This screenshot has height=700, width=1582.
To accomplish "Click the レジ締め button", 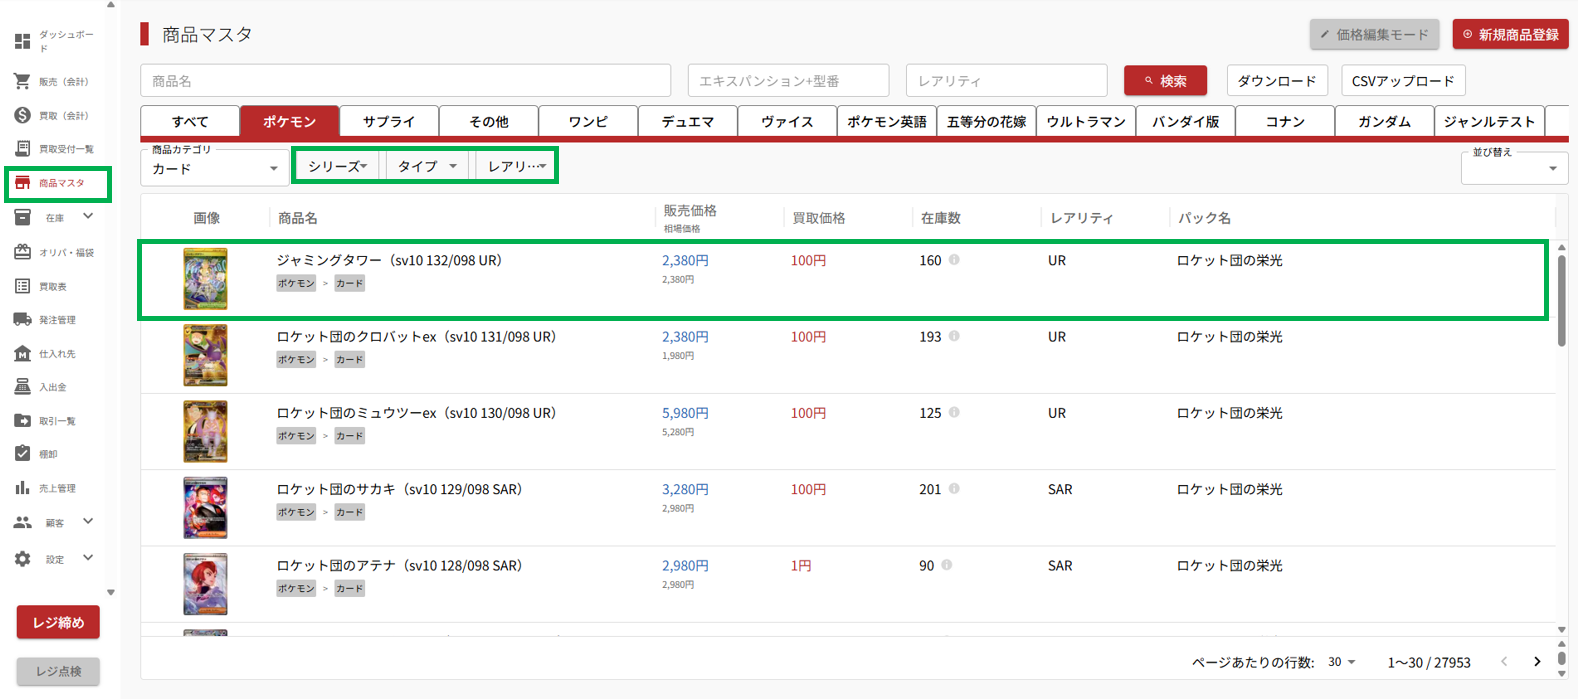I will [x=58, y=622].
